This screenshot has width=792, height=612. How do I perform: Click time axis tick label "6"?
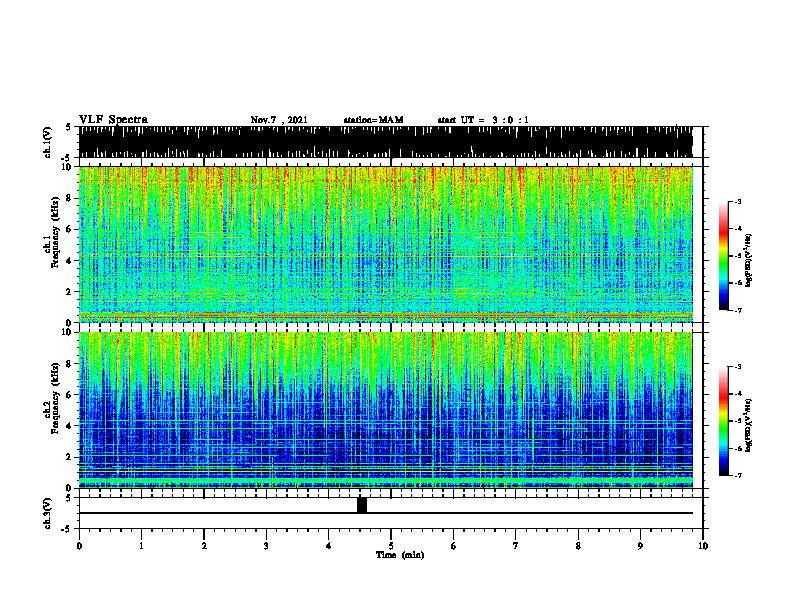[x=453, y=546]
